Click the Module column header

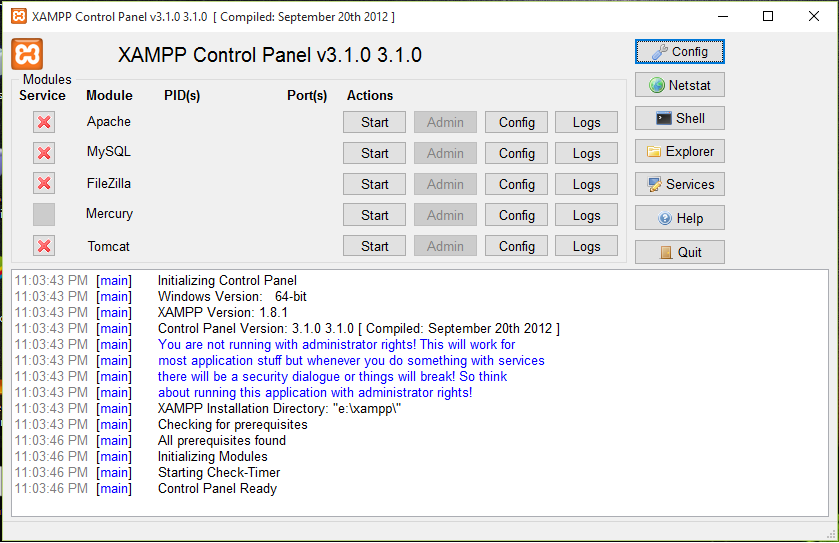tap(109, 95)
